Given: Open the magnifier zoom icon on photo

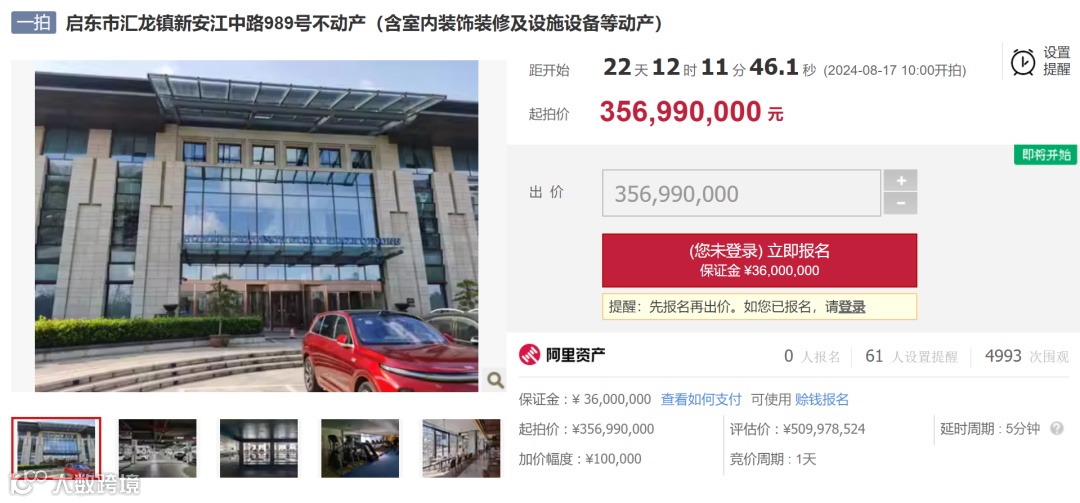Looking at the screenshot, I should point(495,380).
